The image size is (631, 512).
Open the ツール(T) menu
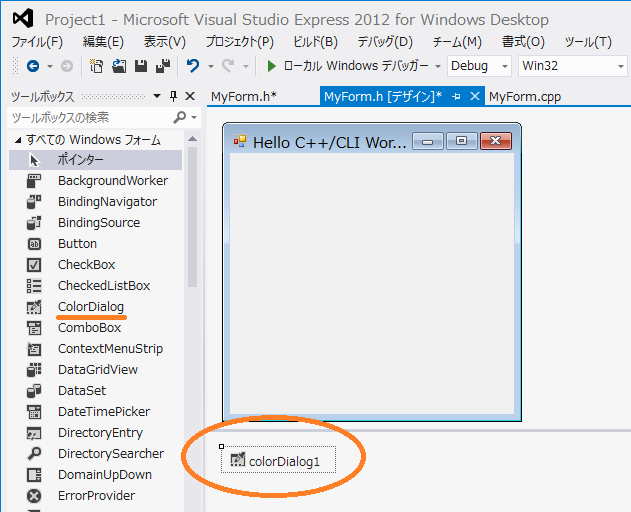click(588, 42)
